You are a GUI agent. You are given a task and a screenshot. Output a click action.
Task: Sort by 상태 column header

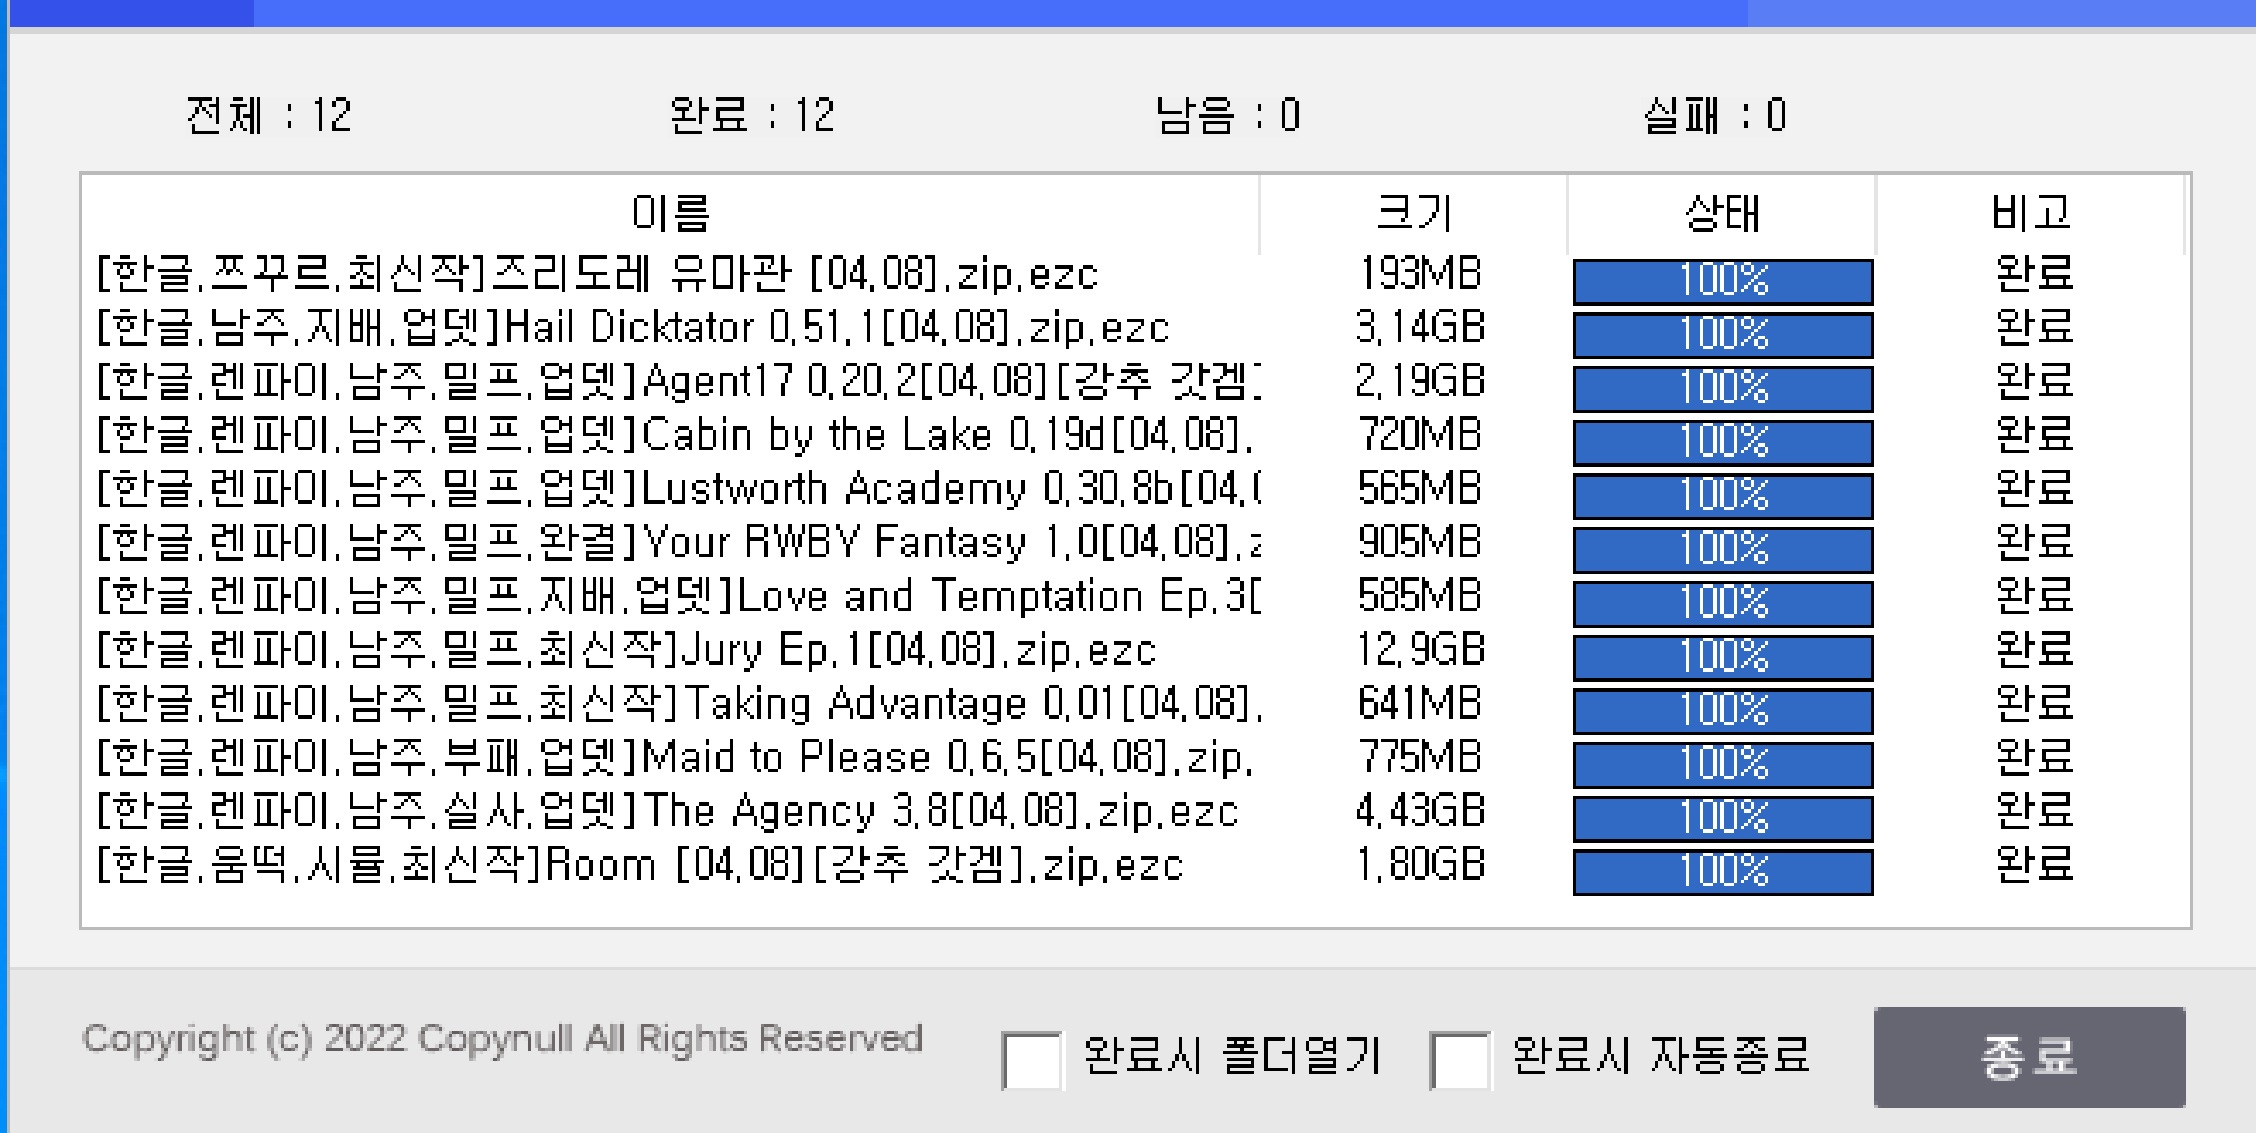pyautogui.click(x=1721, y=213)
